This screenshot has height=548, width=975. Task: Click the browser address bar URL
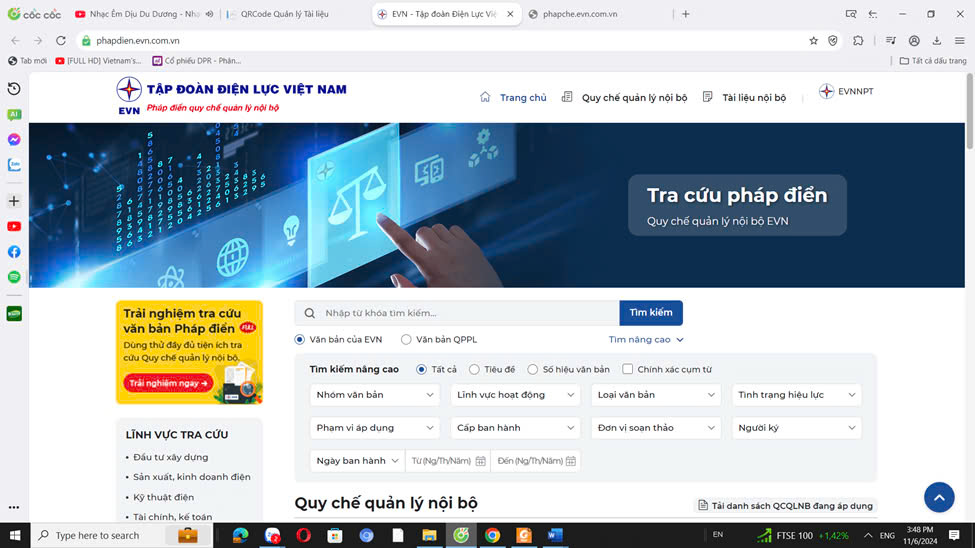pyautogui.click(x=138, y=40)
